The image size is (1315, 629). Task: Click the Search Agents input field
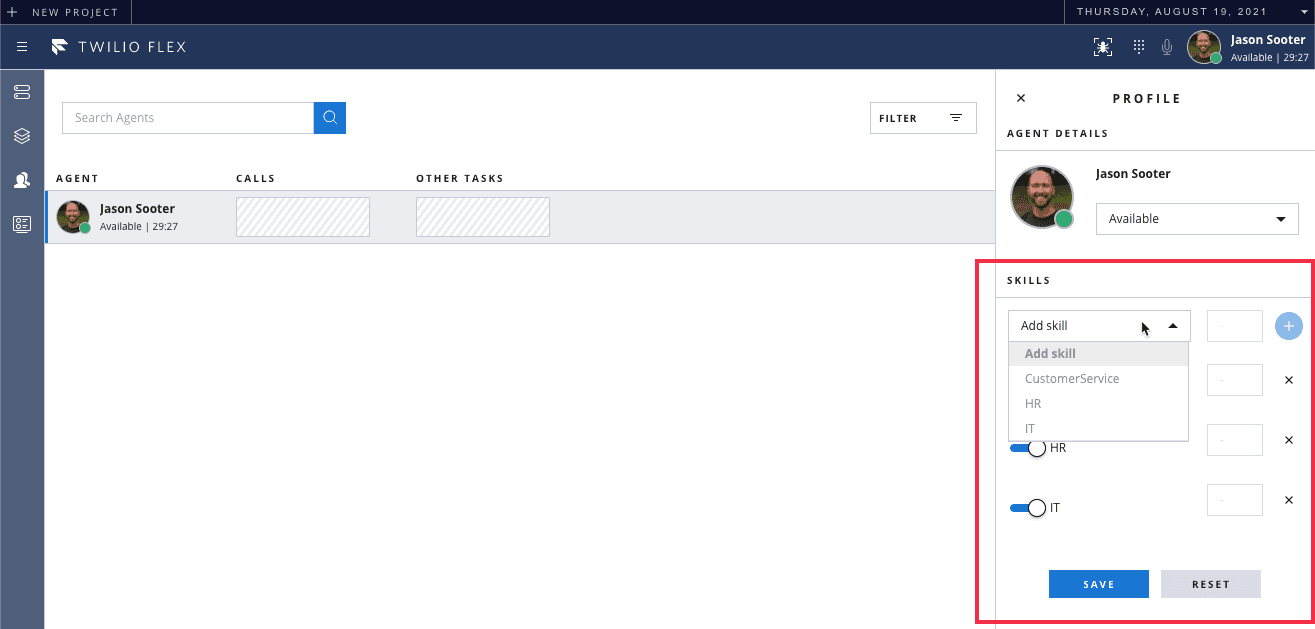186,117
